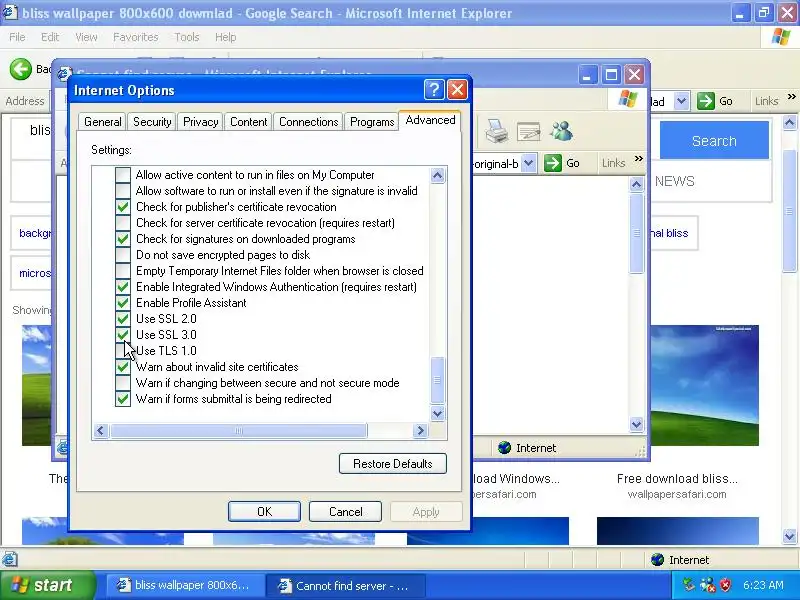
Task: Click the Start button
Action: coord(47,585)
